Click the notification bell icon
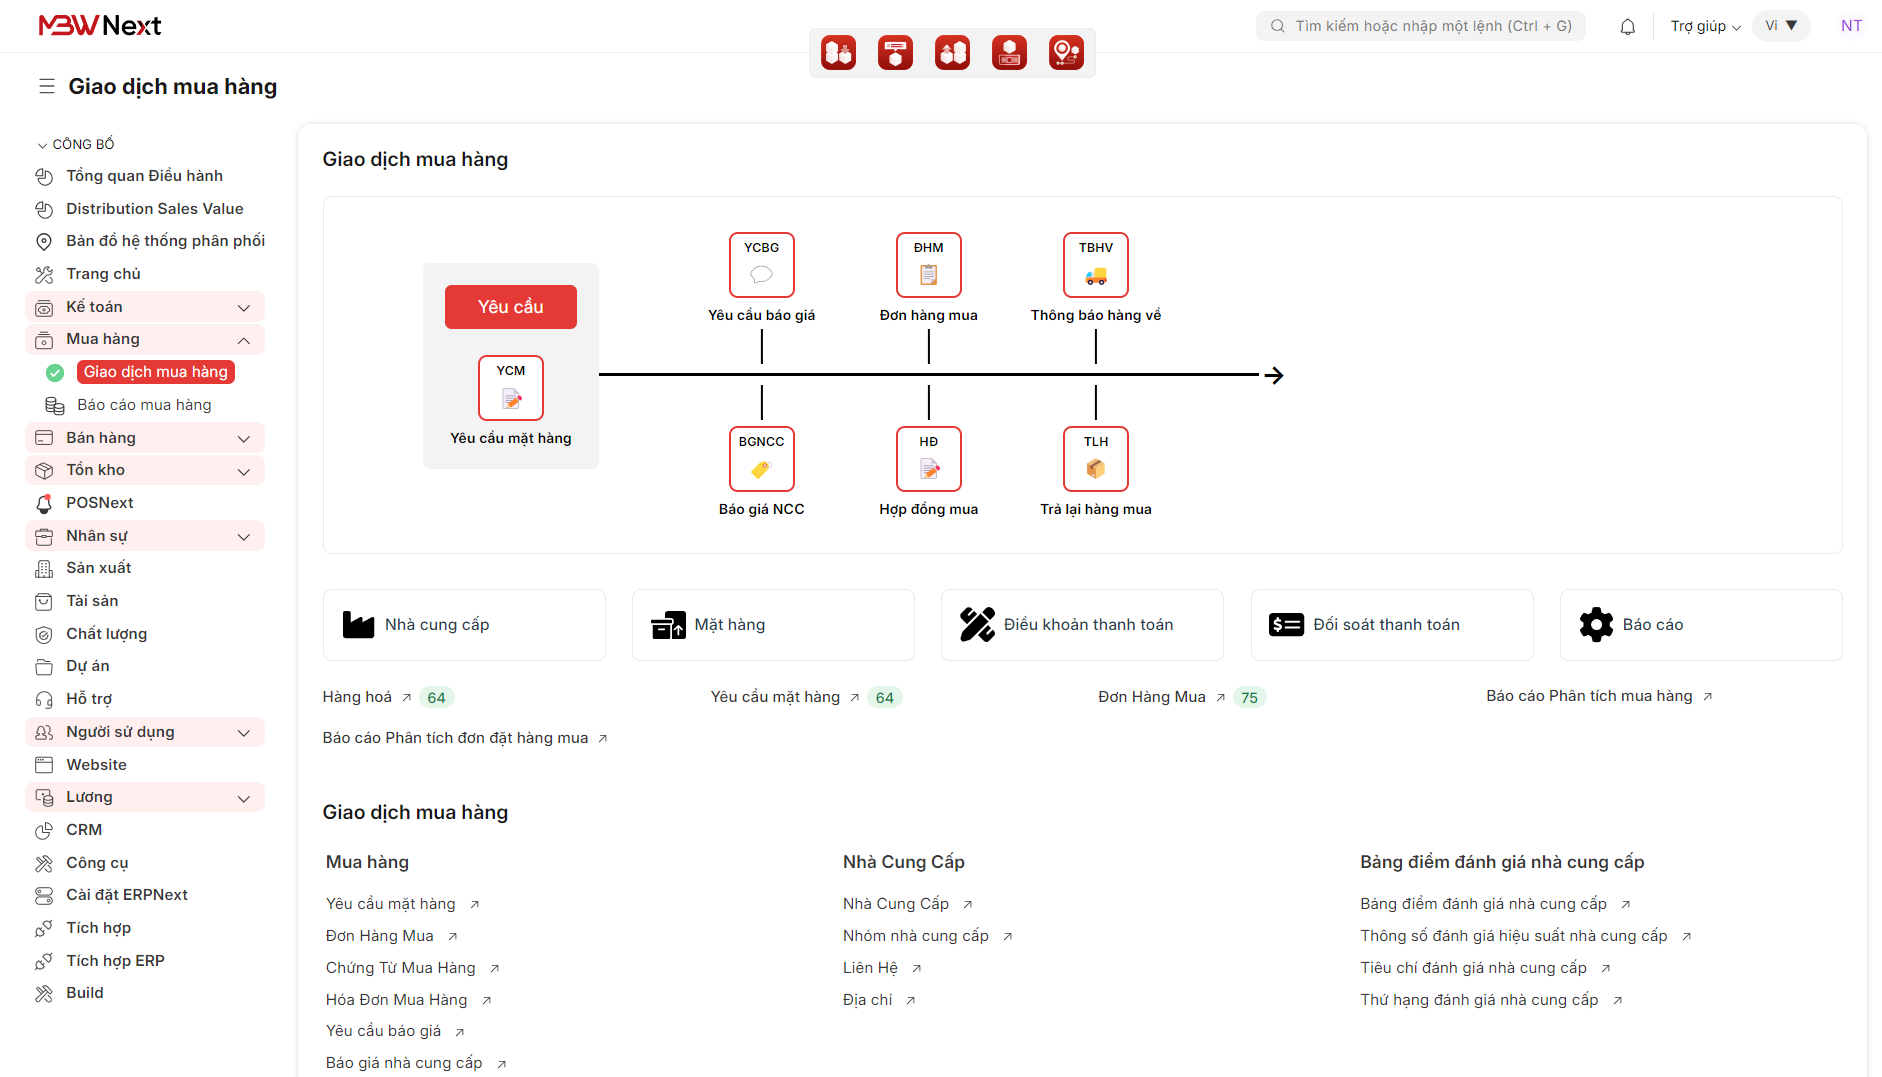This screenshot has height=1077, width=1882. (x=1627, y=26)
